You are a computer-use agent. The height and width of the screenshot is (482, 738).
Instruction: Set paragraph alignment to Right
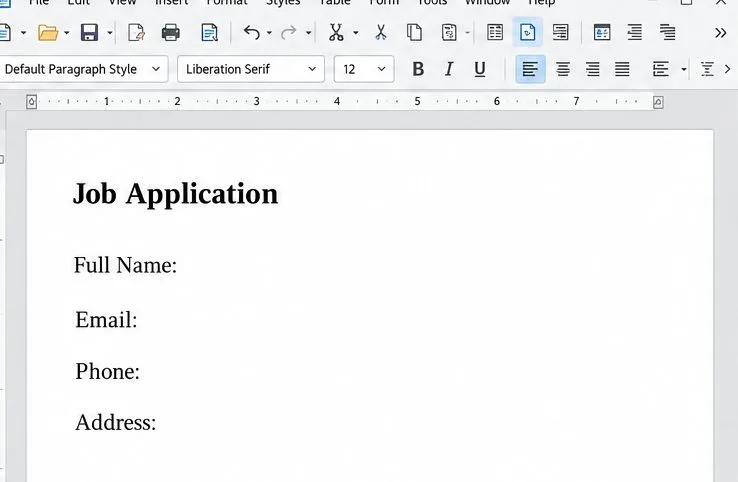click(593, 69)
